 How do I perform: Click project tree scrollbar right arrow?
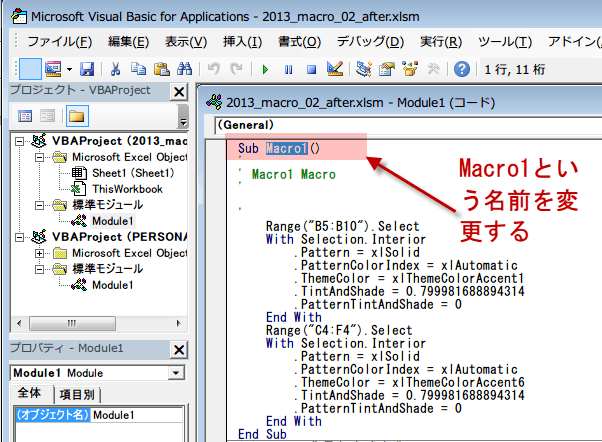pyautogui.click(x=179, y=323)
